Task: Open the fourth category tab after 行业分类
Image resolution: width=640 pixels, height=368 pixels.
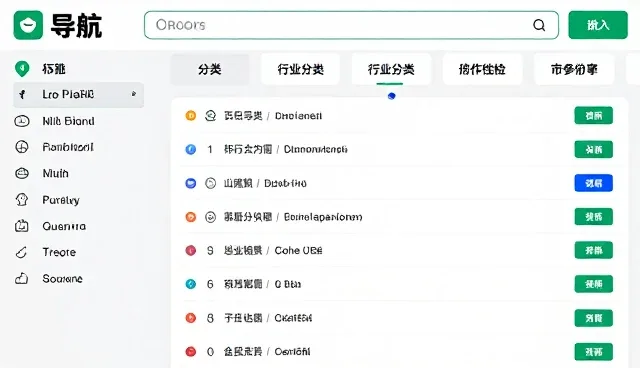Action: click(x=482, y=69)
